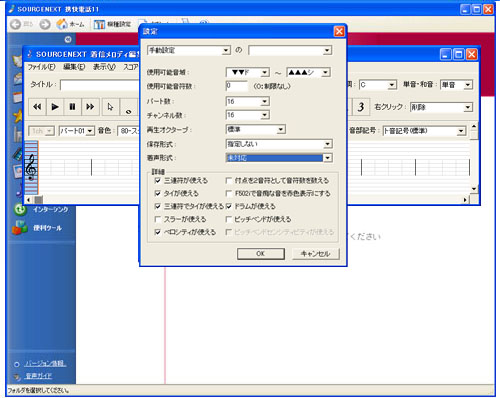
Task: Open the 表示(V) menu
Action: pos(104,67)
